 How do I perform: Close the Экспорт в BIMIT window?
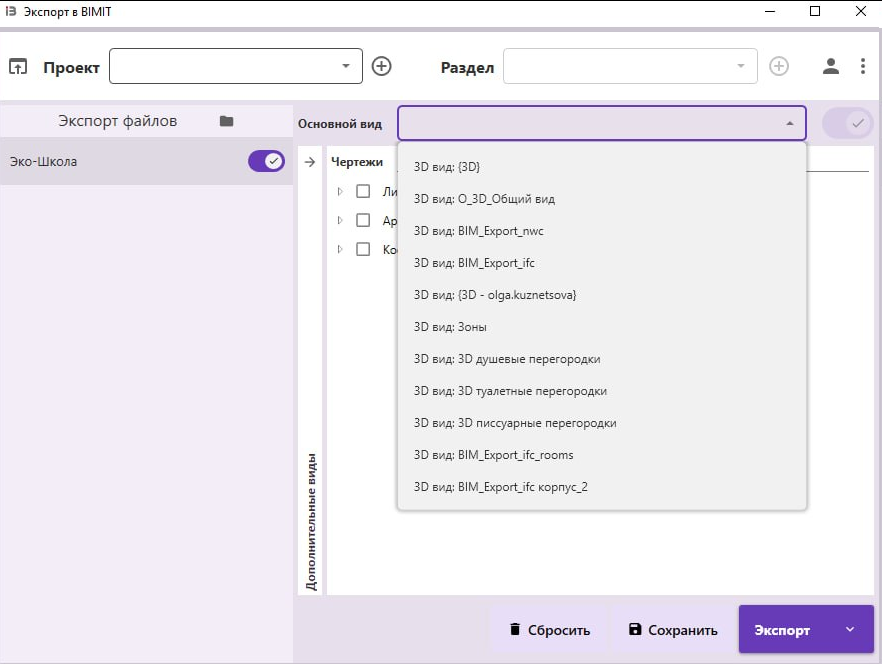(x=861, y=11)
